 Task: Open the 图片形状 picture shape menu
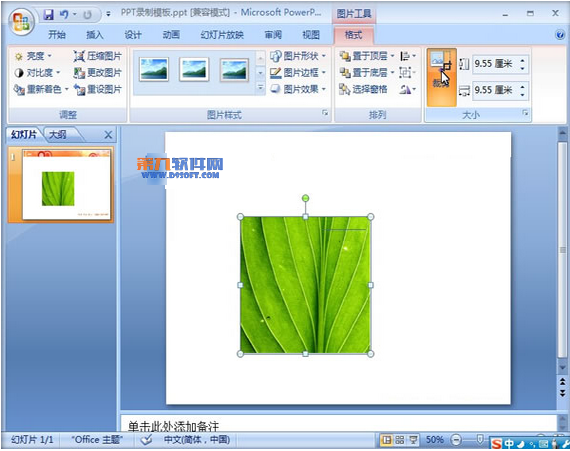(x=298, y=56)
